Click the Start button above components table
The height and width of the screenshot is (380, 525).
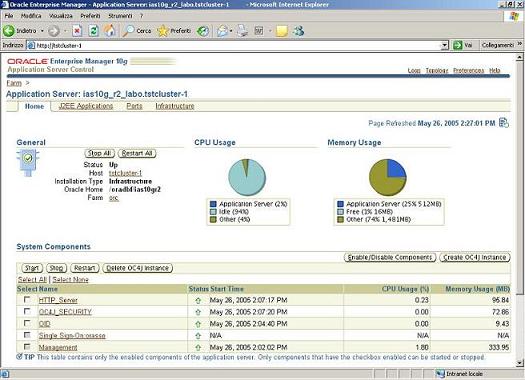click(x=32, y=268)
